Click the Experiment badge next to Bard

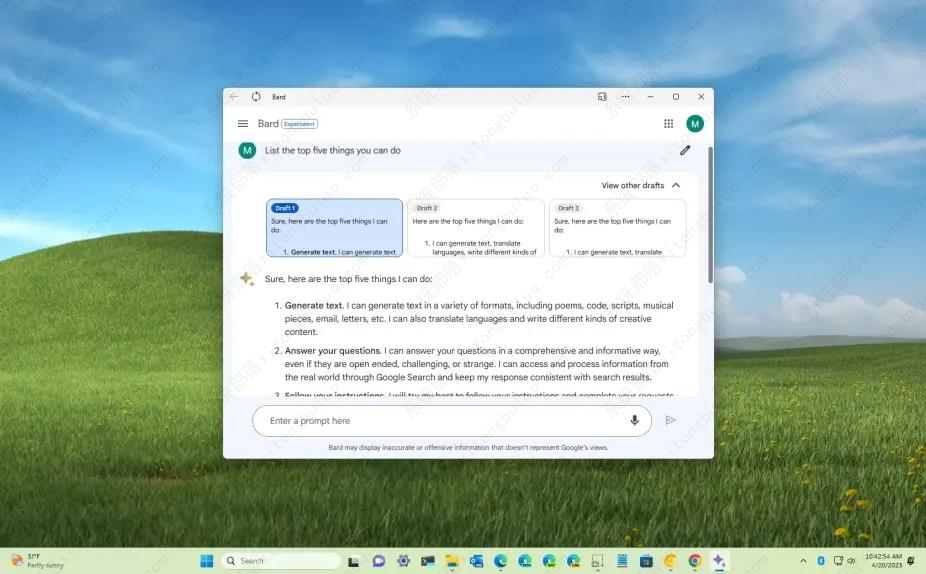[x=299, y=124]
